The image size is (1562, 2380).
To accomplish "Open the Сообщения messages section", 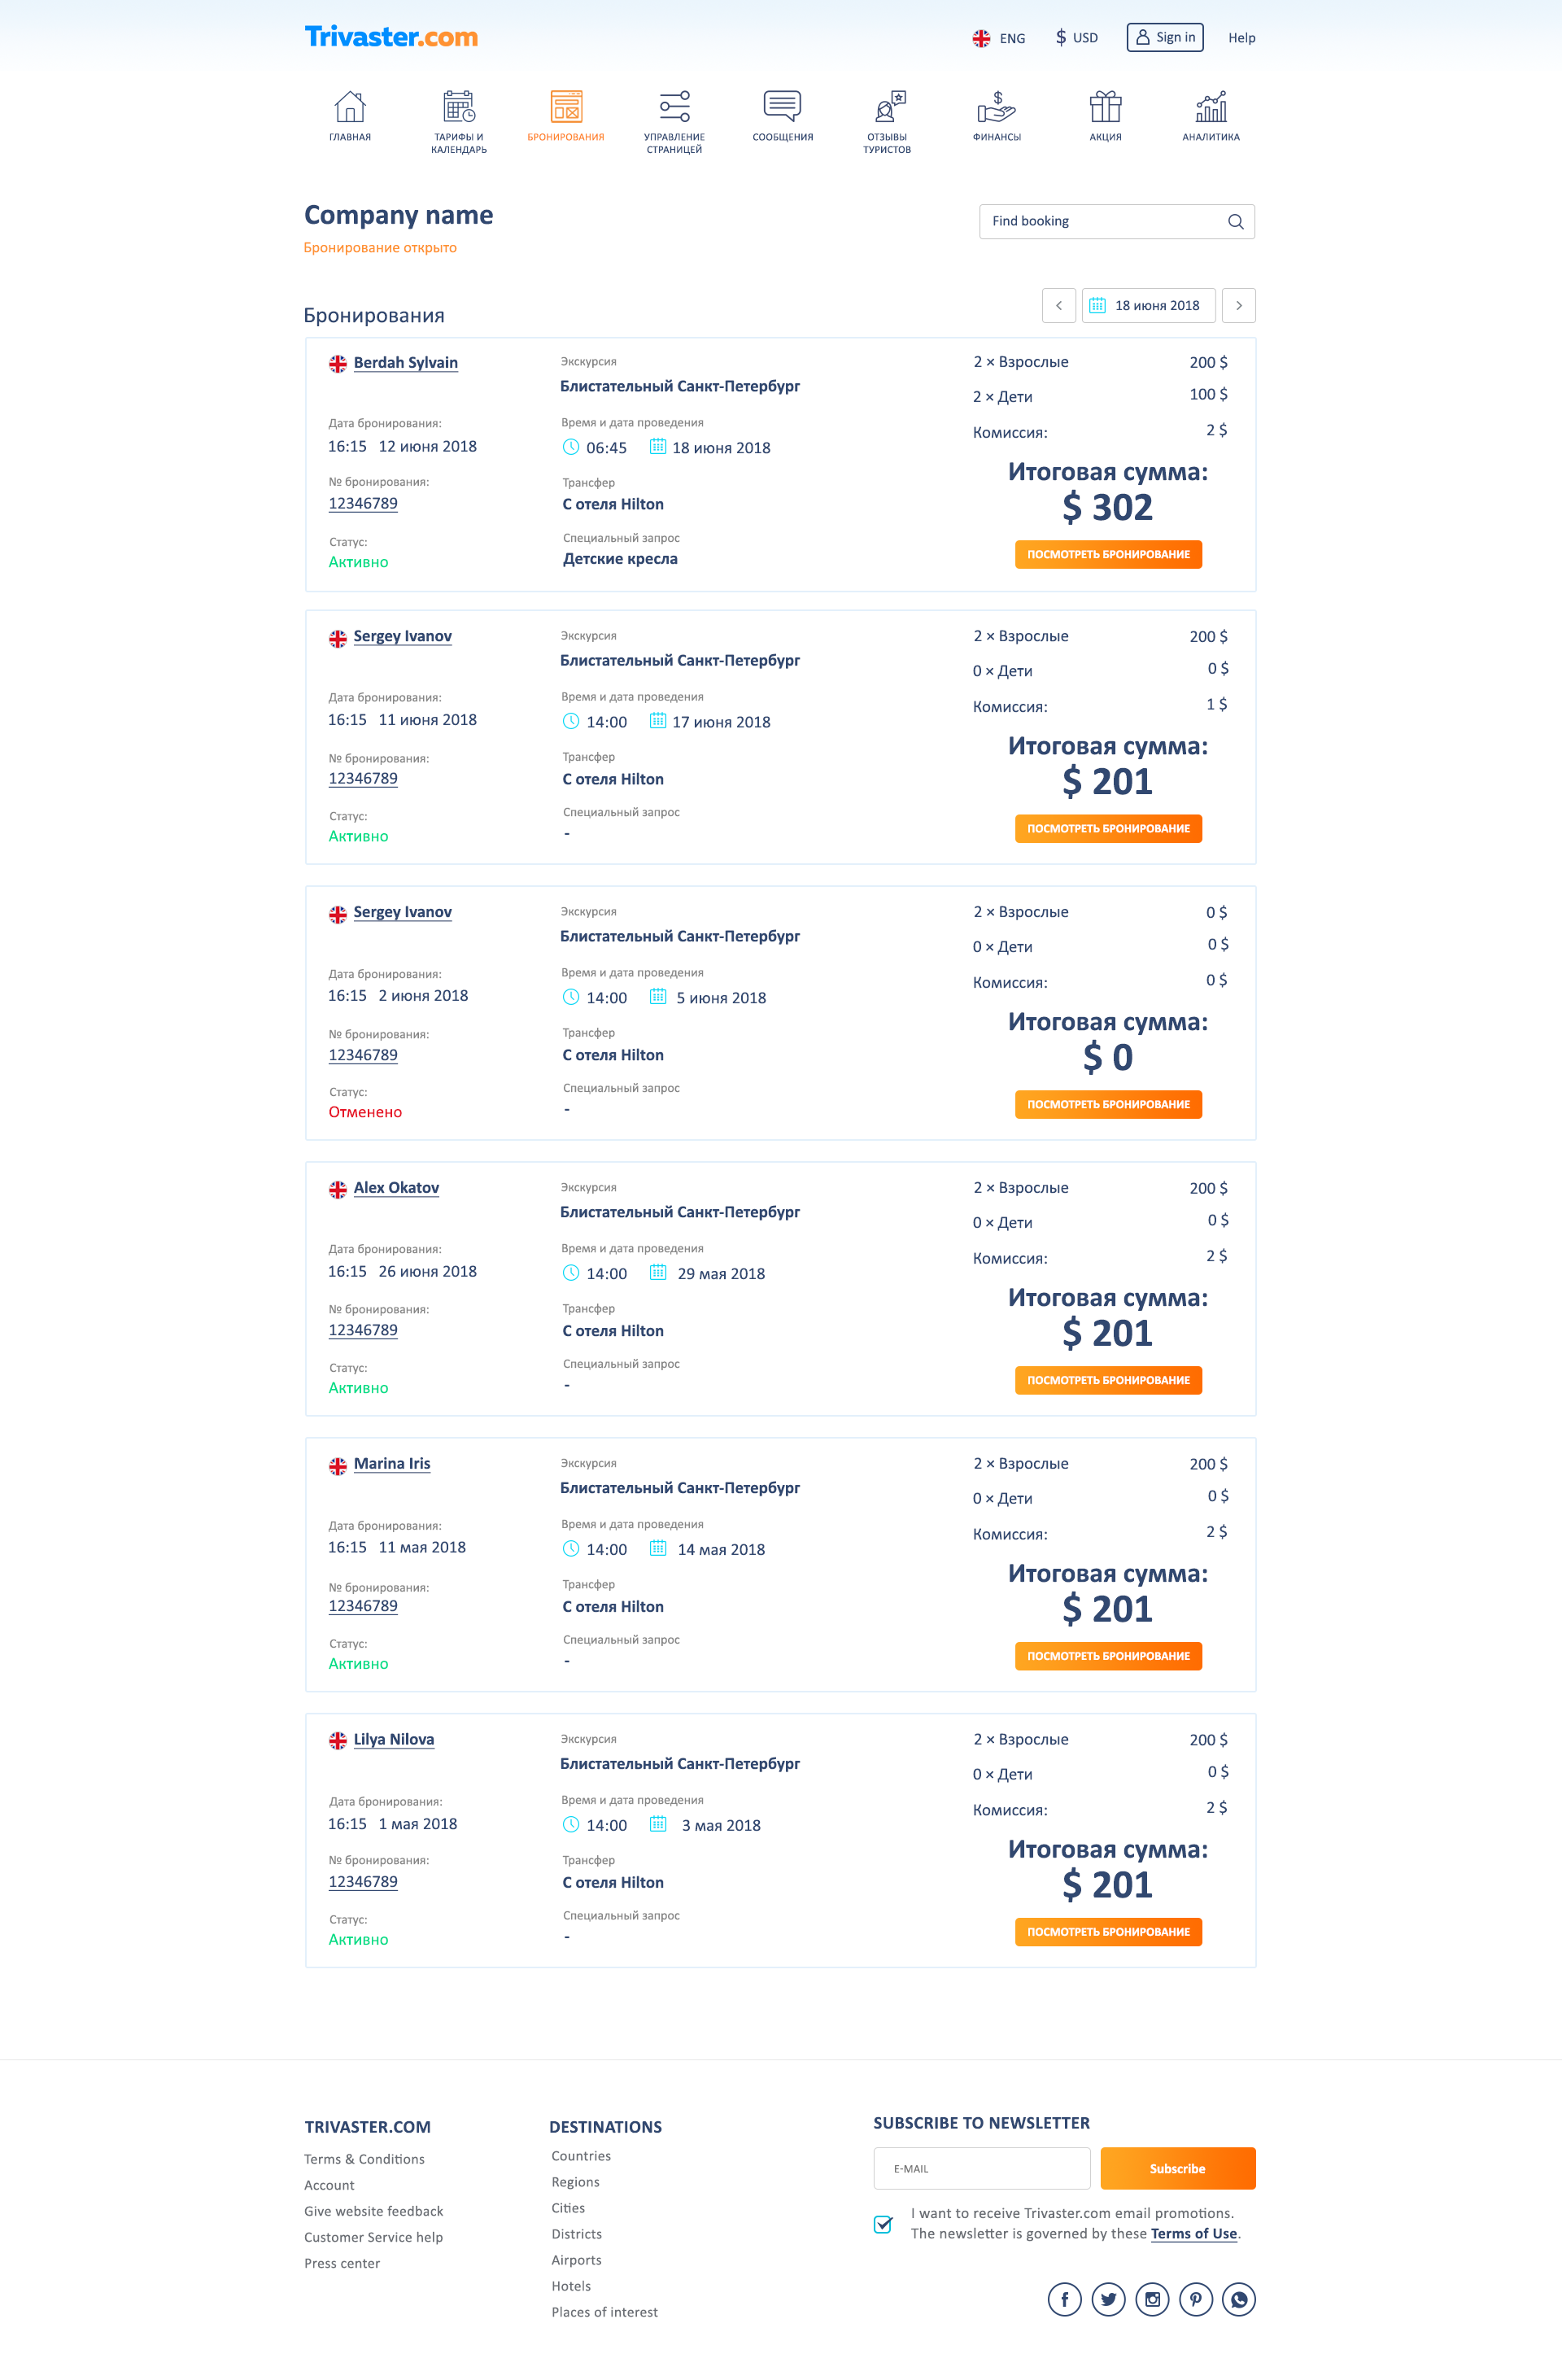I will click(781, 105).
